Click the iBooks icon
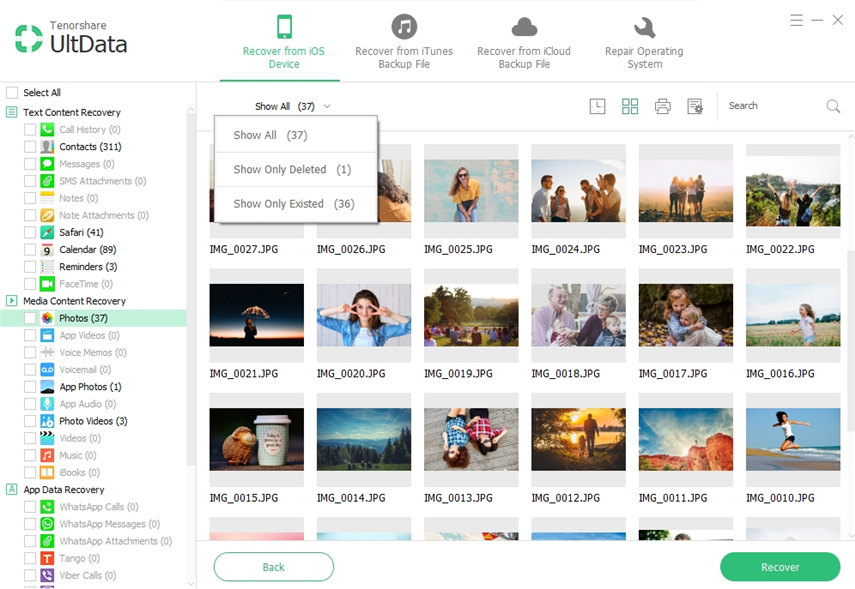This screenshot has height=589, width=855. tap(47, 472)
